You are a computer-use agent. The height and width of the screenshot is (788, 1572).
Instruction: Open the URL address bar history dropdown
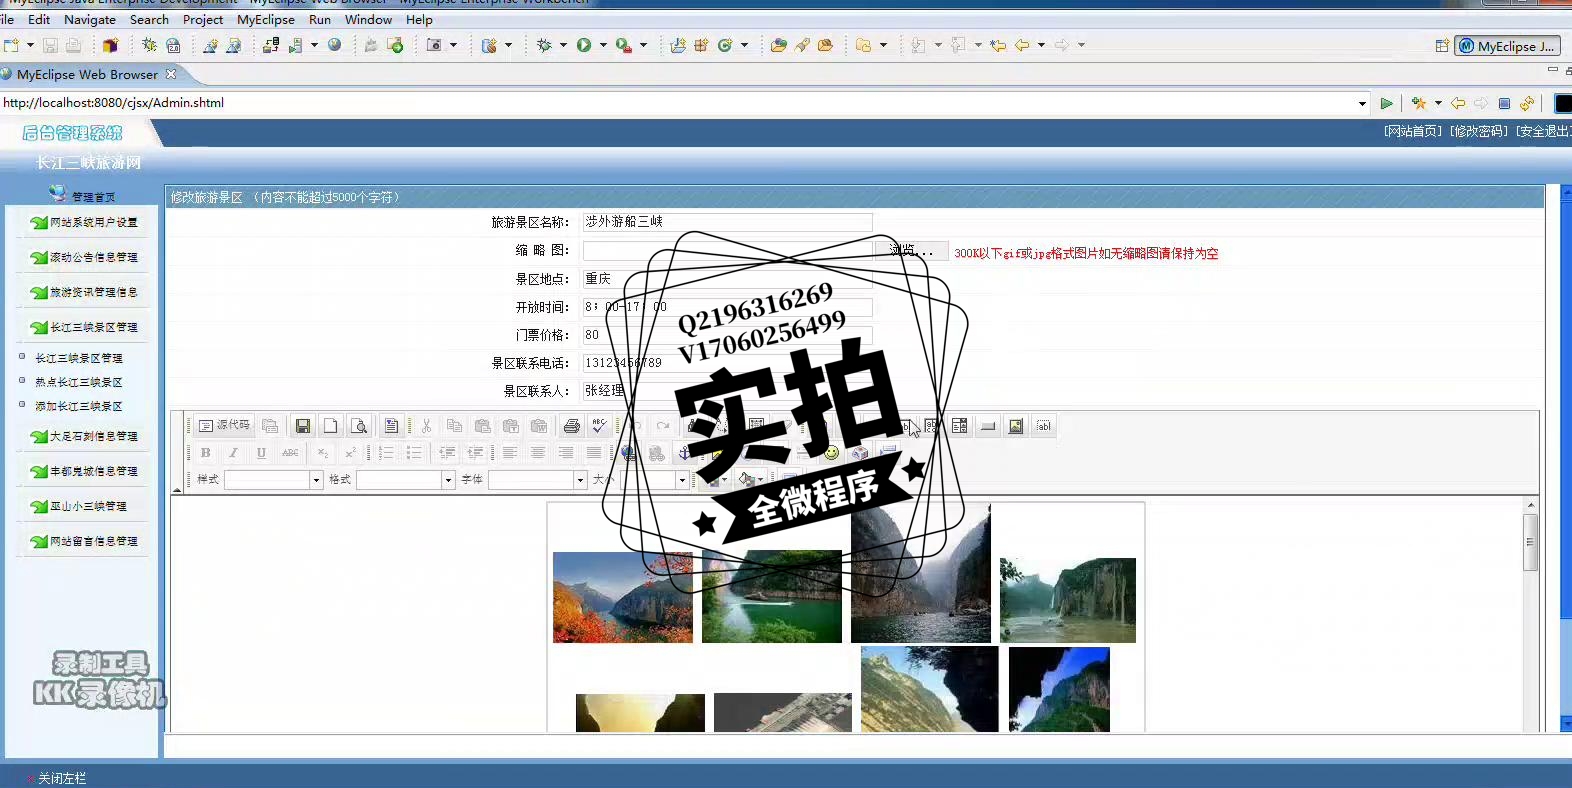[x=1362, y=103]
